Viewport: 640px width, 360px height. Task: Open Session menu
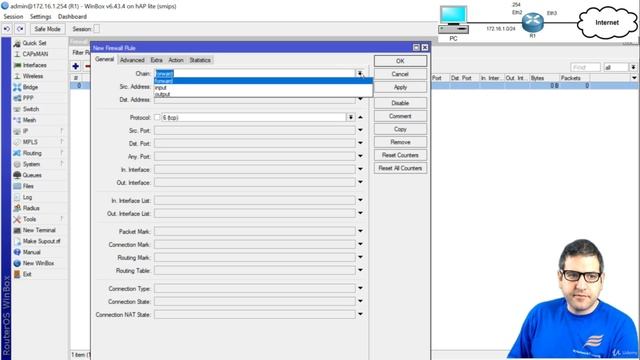tap(13, 17)
